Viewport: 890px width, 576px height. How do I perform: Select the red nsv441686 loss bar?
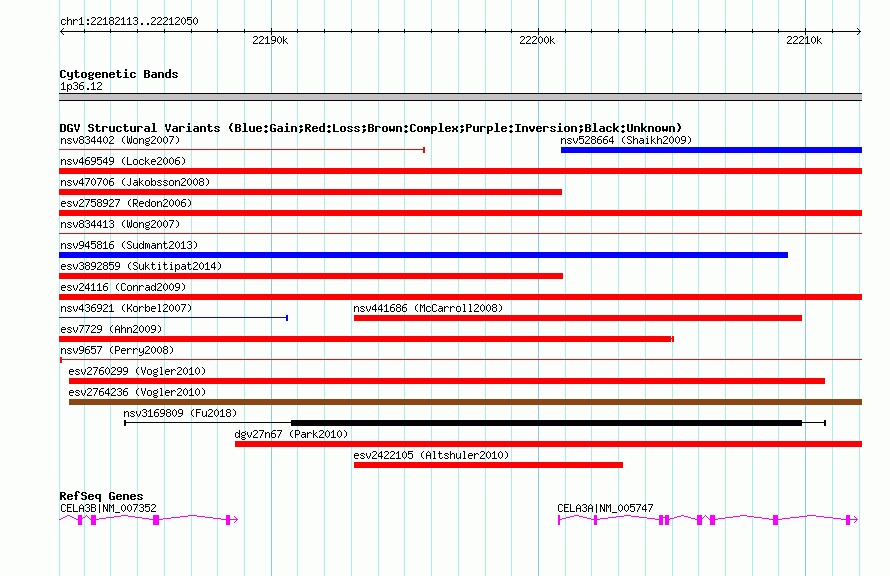[x=578, y=318]
